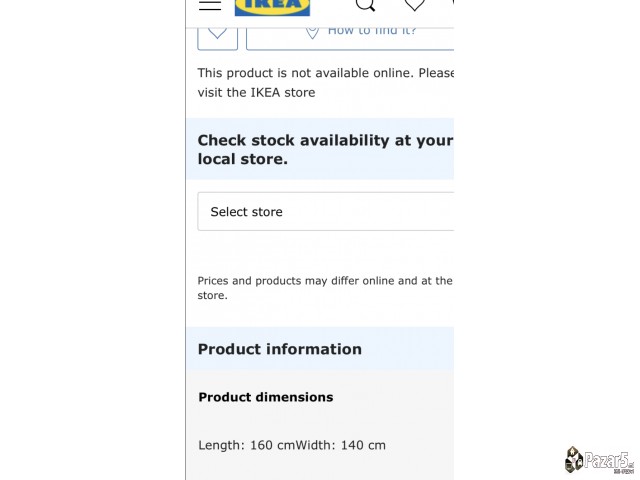Open the wishlist heart icon in header
Image resolution: width=640 pixels, height=480 pixels.
pyautogui.click(x=414, y=5)
